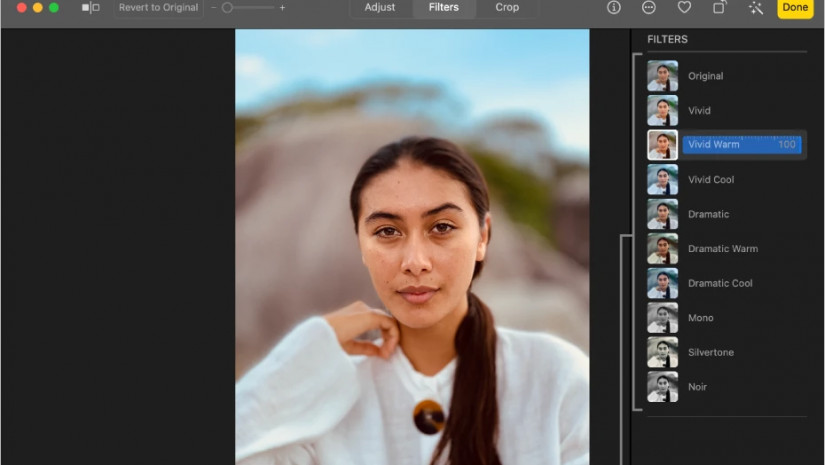Image resolution: width=825 pixels, height=465 pixels.
Task: Click the Original filter label
Action: coord(706,76)
